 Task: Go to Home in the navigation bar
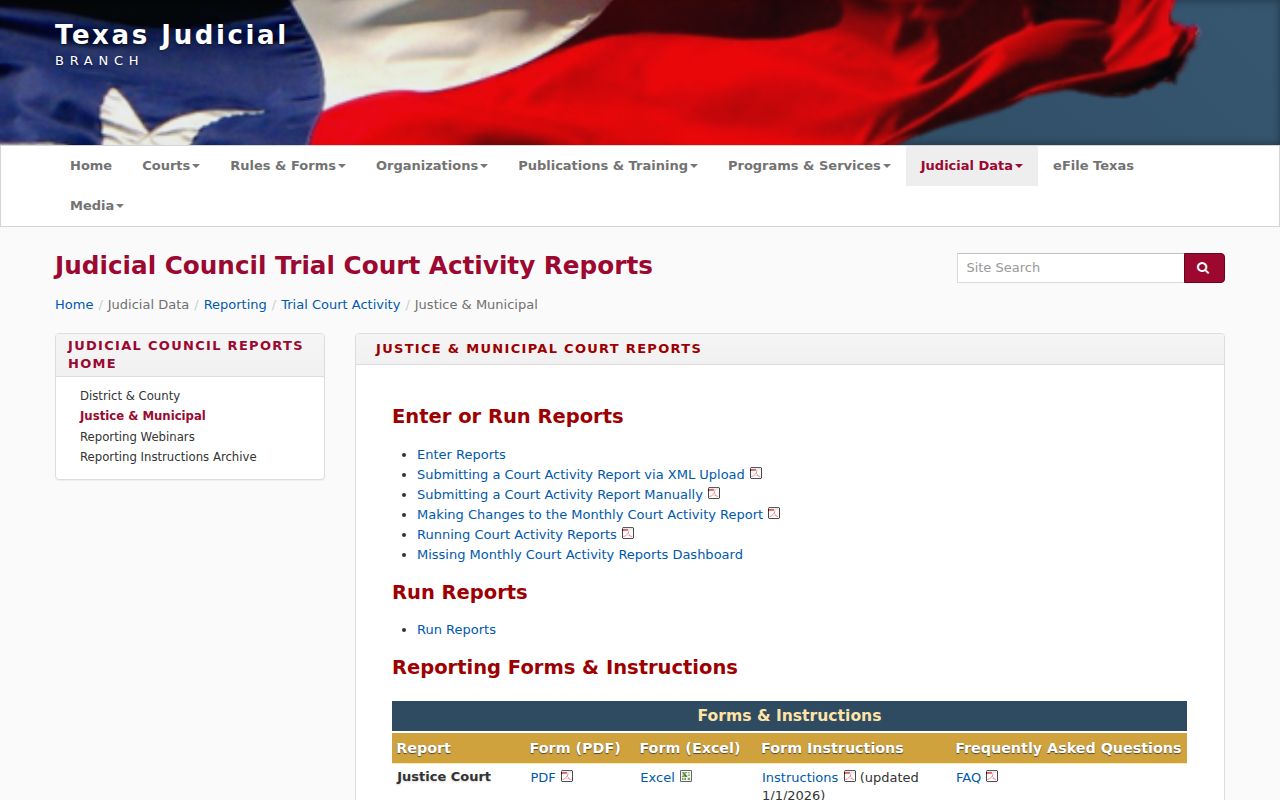point(91,166)
